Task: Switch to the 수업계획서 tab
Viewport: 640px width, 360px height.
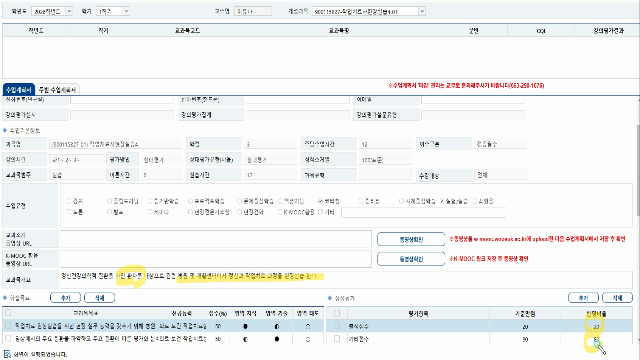Action: 19,89
